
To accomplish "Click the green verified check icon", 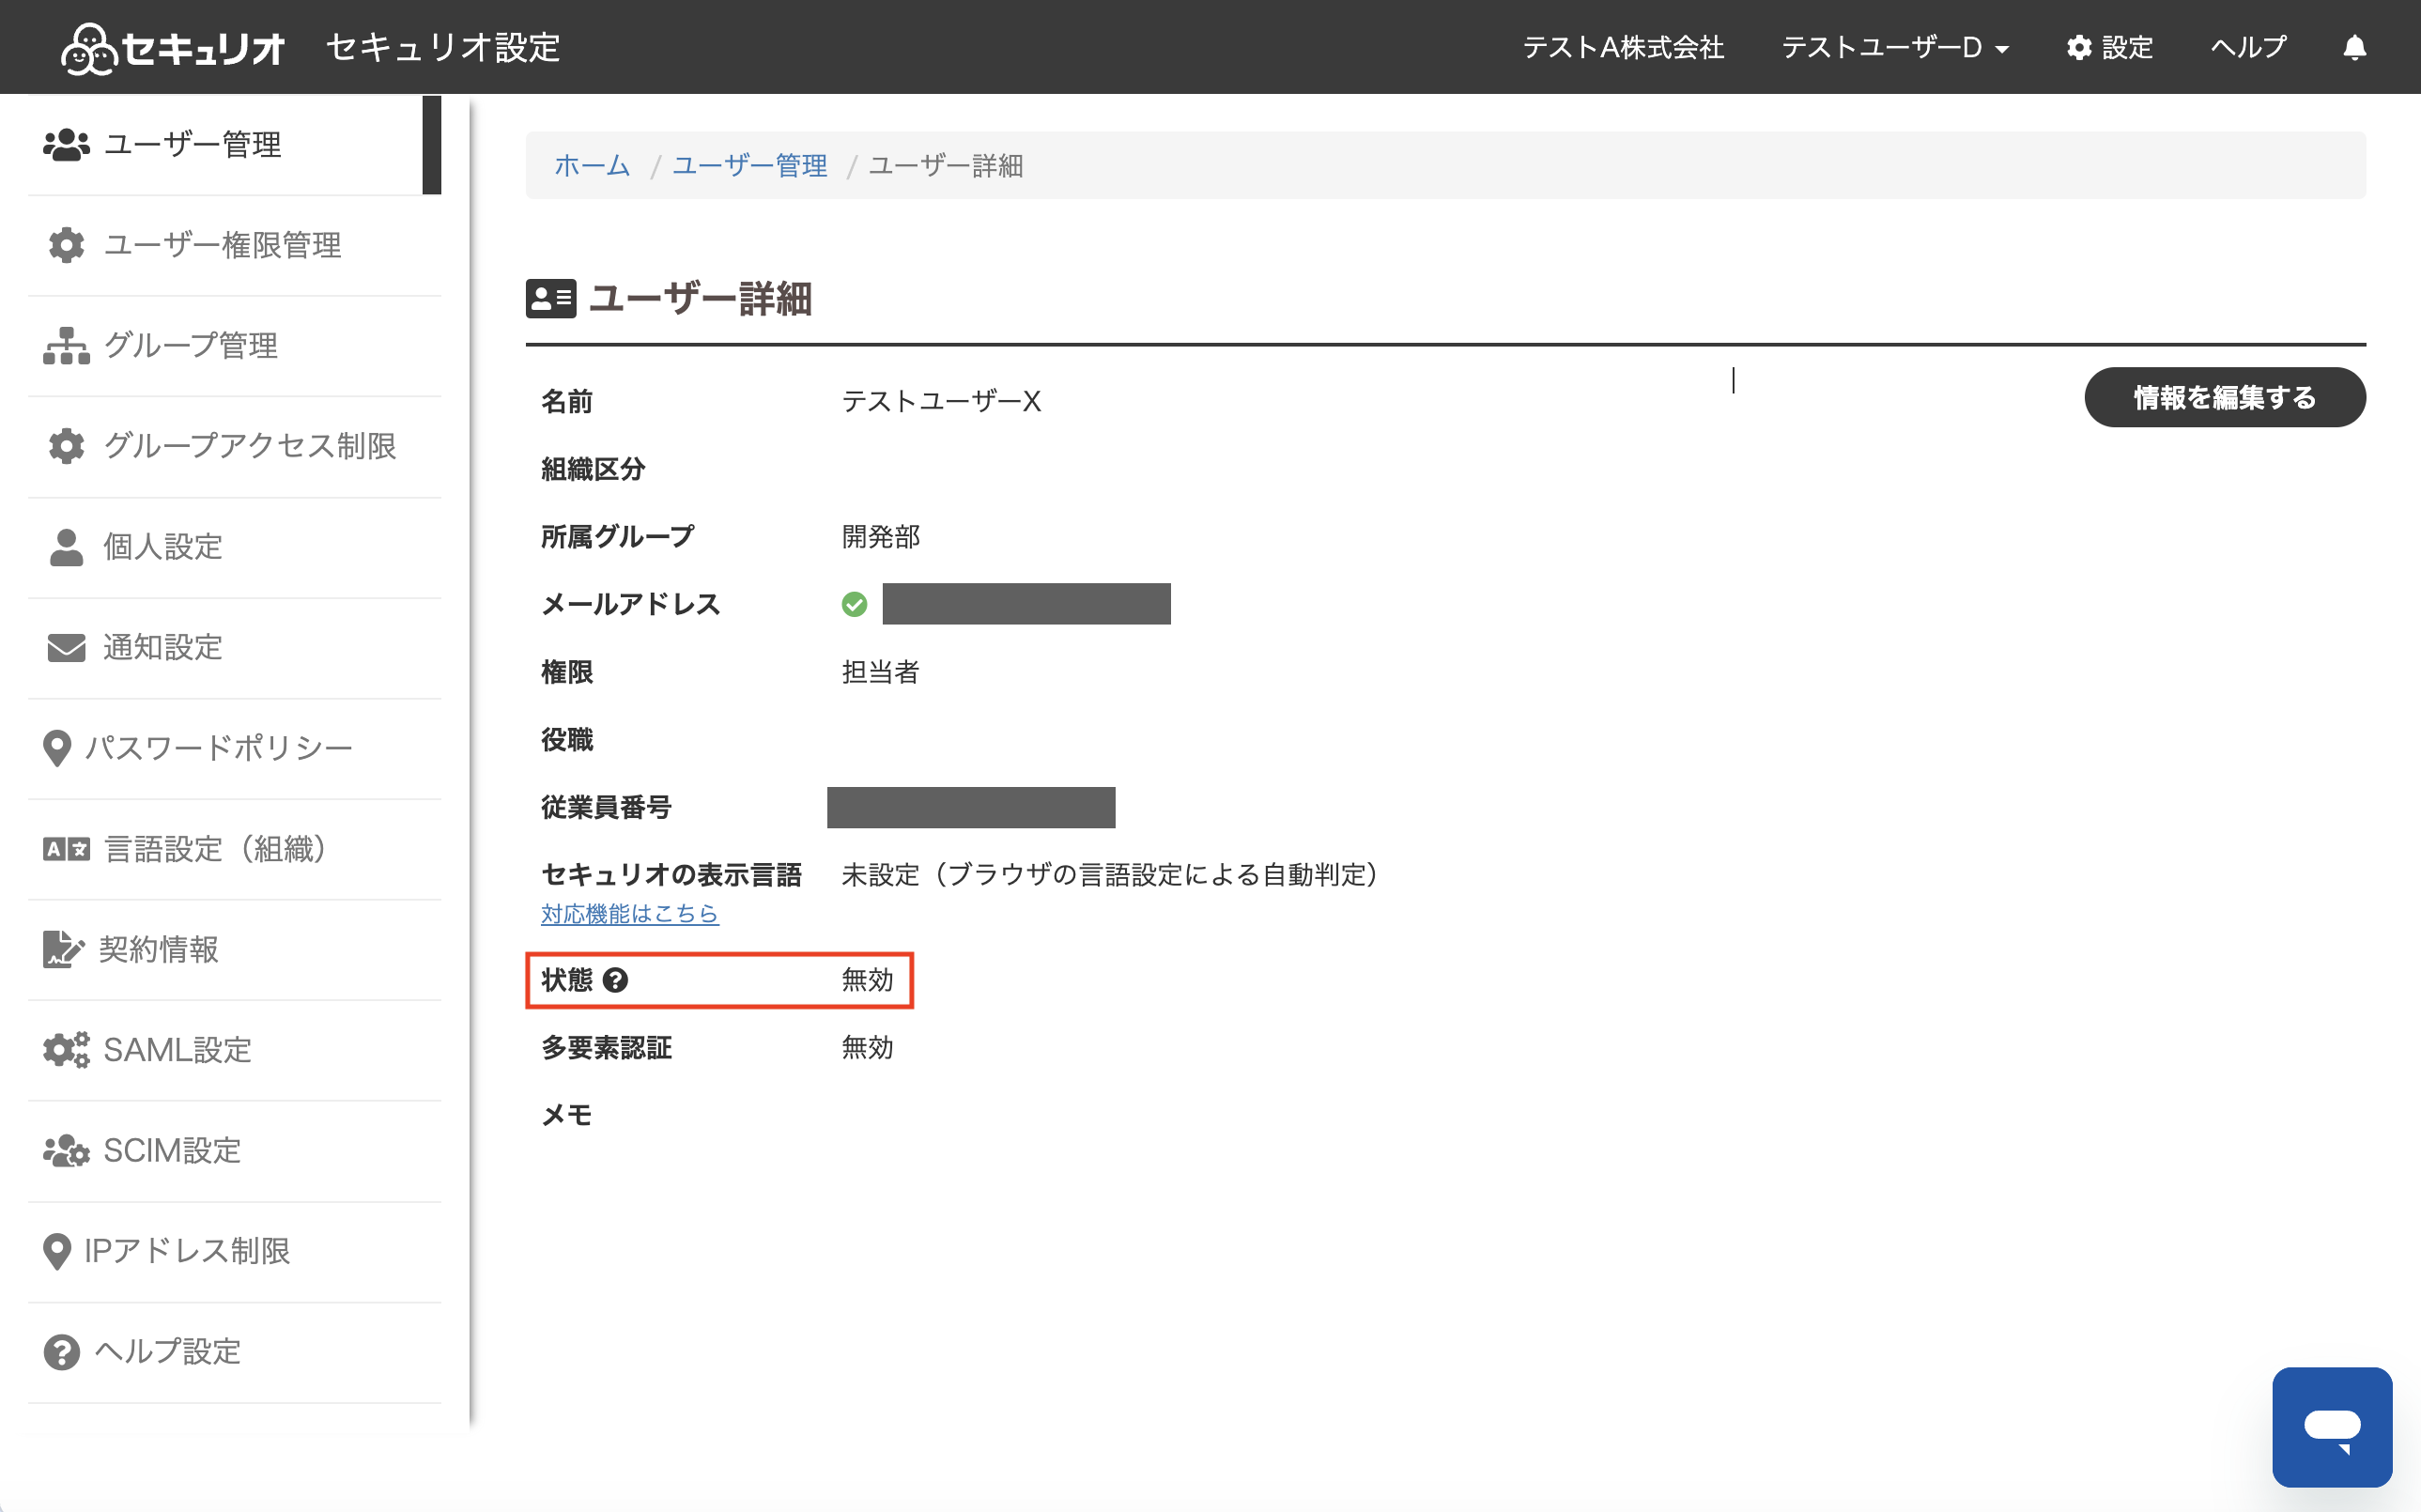I will pyautogui.click(x=854, y=604).
